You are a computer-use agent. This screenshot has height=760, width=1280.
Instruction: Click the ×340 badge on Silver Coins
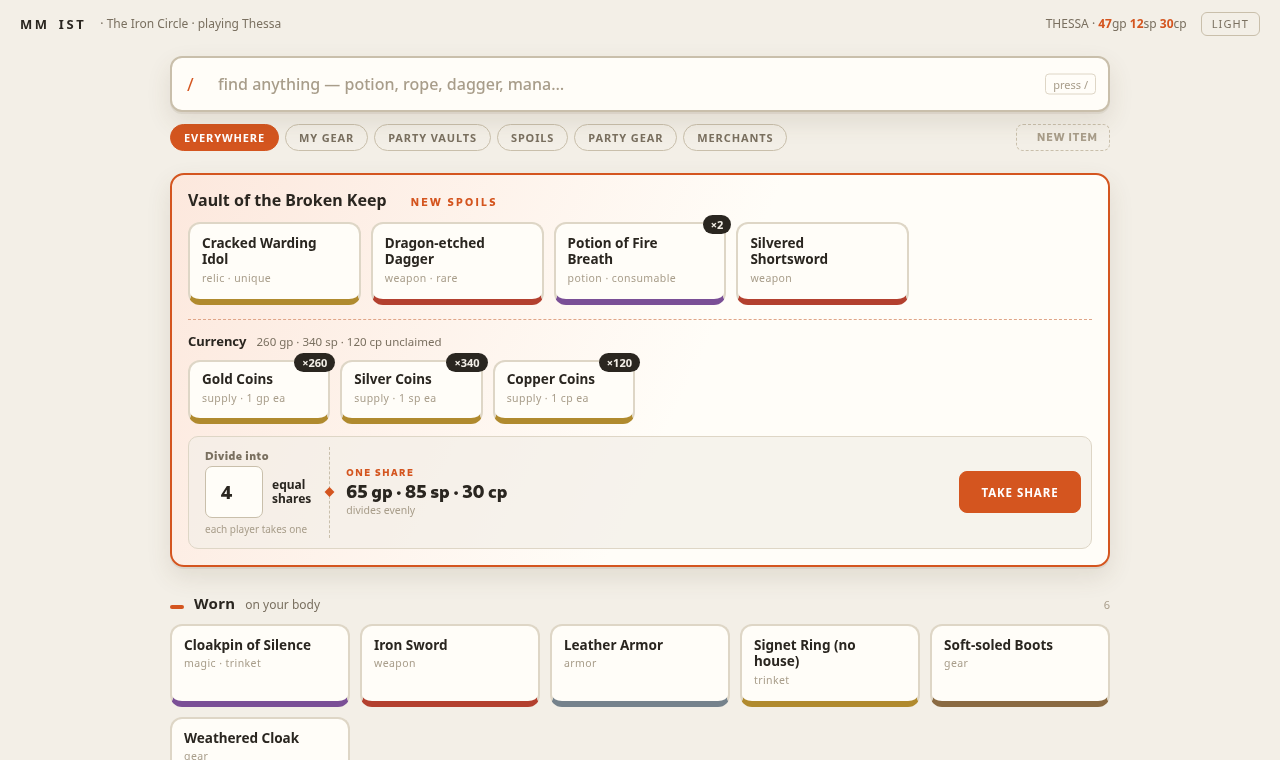point(467,363)
